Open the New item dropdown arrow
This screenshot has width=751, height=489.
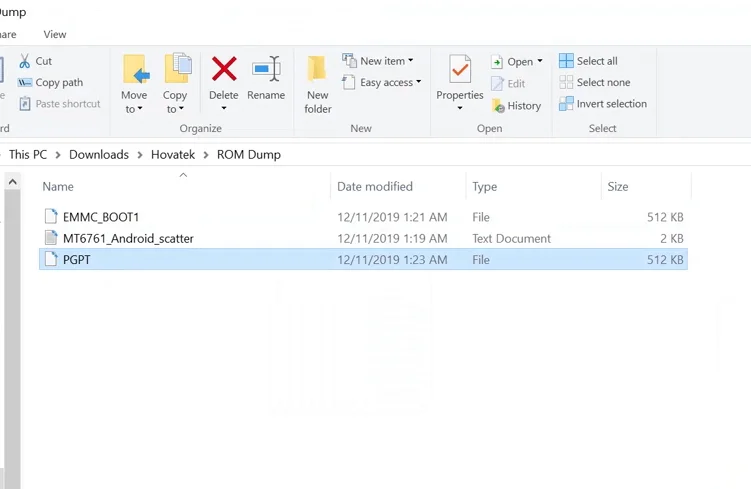click(410, 61)
